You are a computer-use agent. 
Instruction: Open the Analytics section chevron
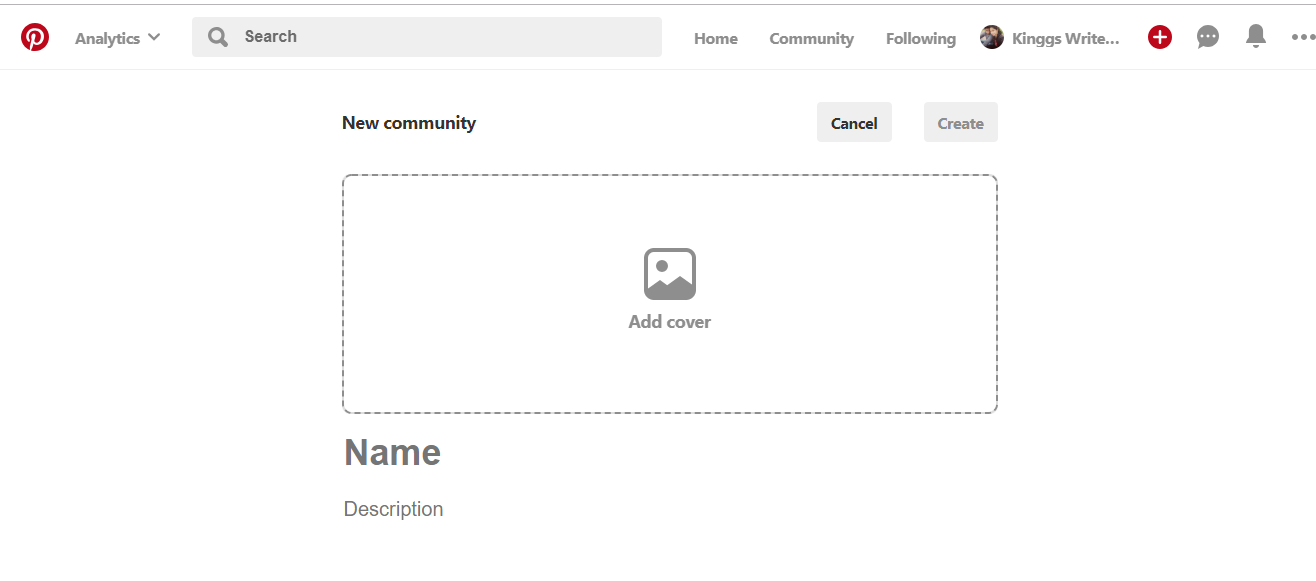pyautogui.click(x=155, y=37)
